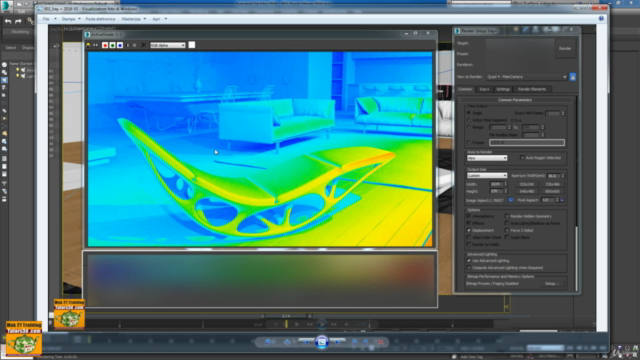Choose the 640x480 preset button
Image resolution: width=640 pixels, height=360 pixels.
point(527,191)
